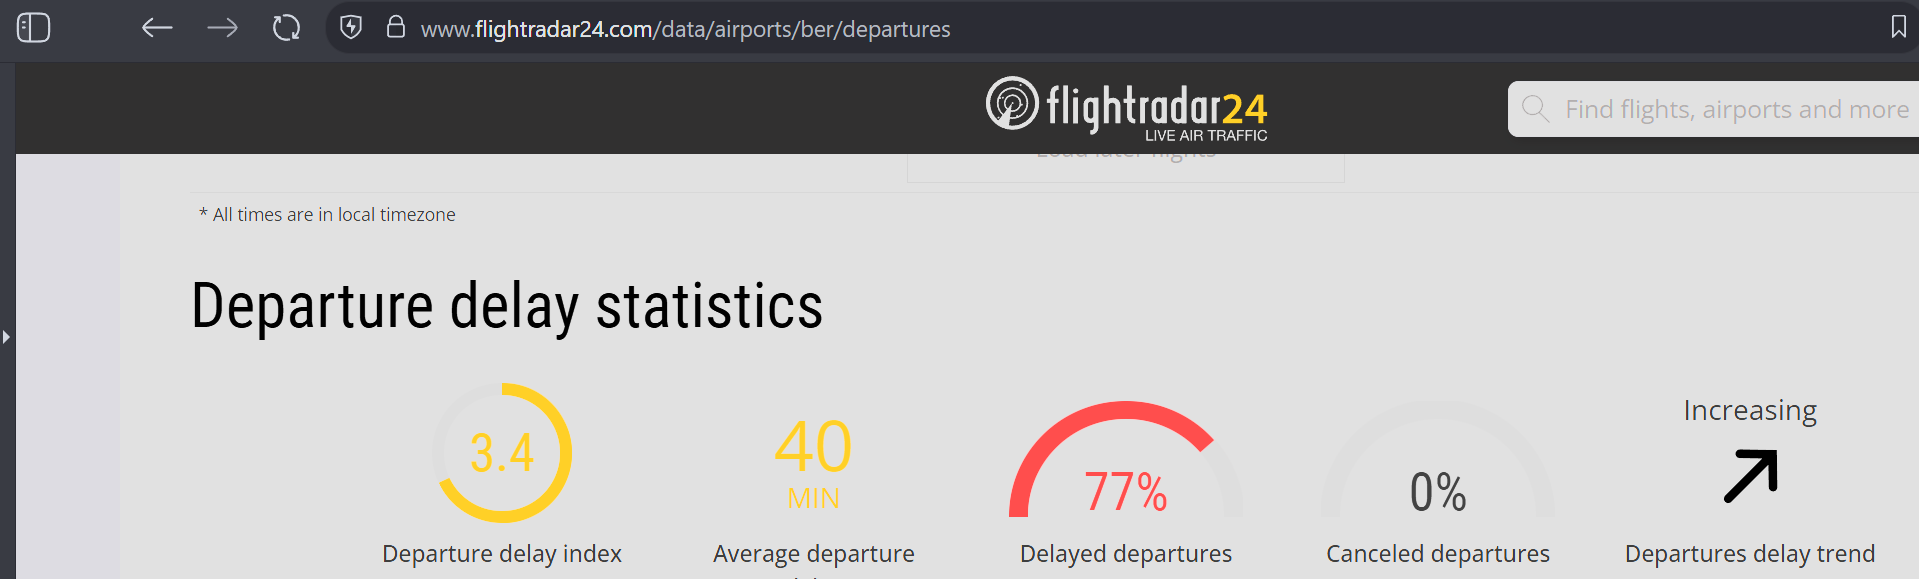Select the flightradar24.com URL address bar

(685, 29)
